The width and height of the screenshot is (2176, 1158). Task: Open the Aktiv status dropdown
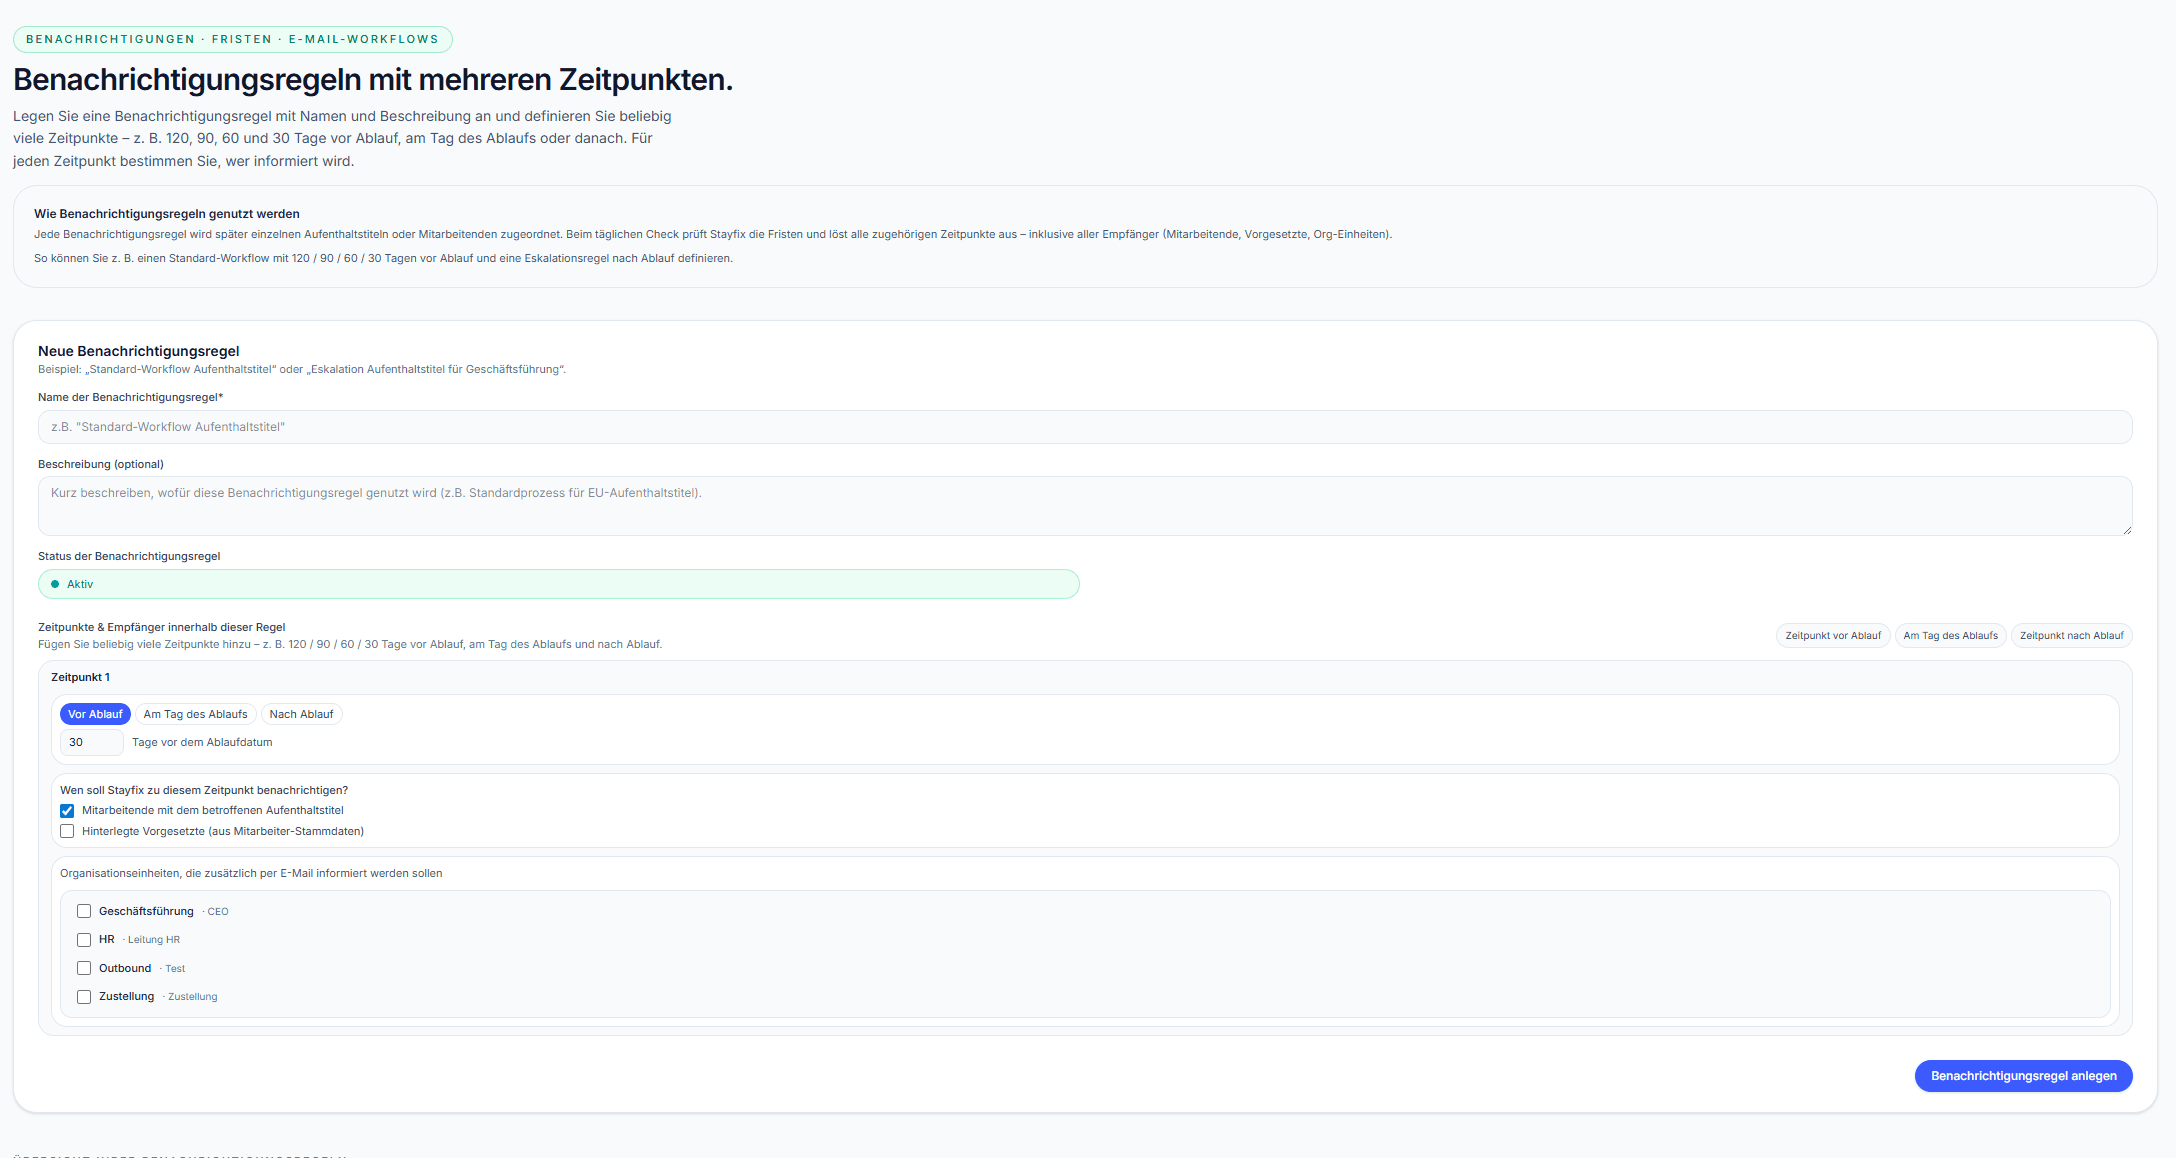coord(558,584)
